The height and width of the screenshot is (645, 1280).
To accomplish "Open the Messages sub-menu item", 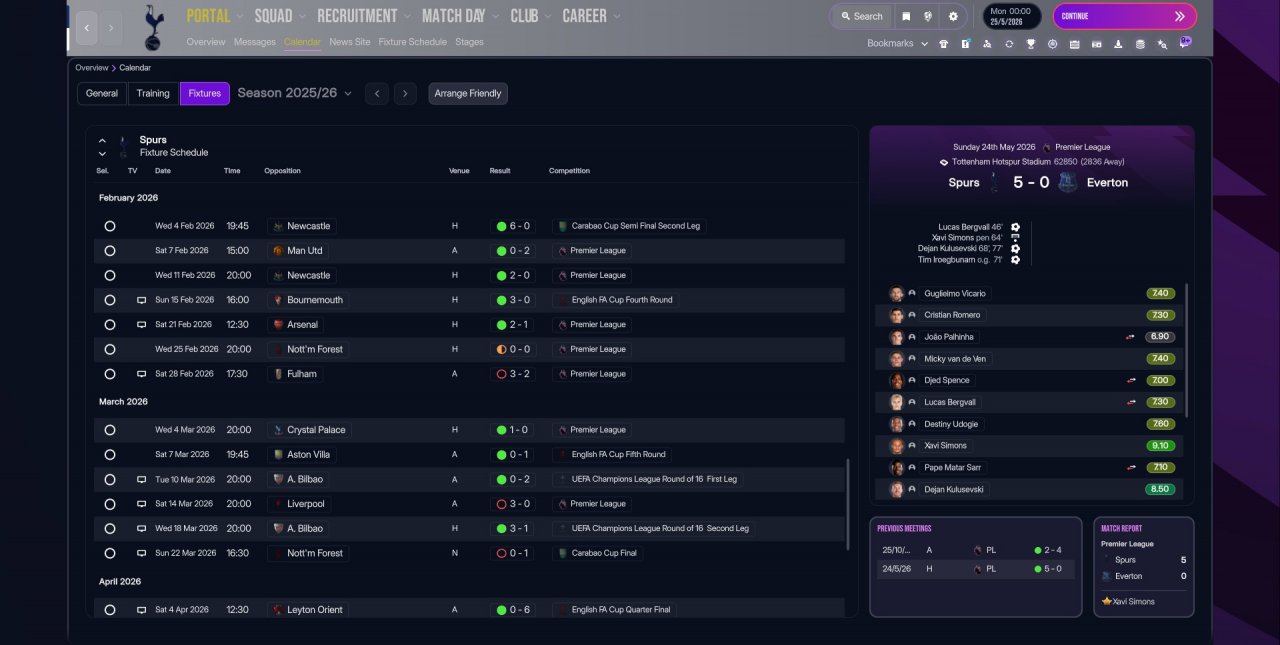I will click(x=255, y=42).
